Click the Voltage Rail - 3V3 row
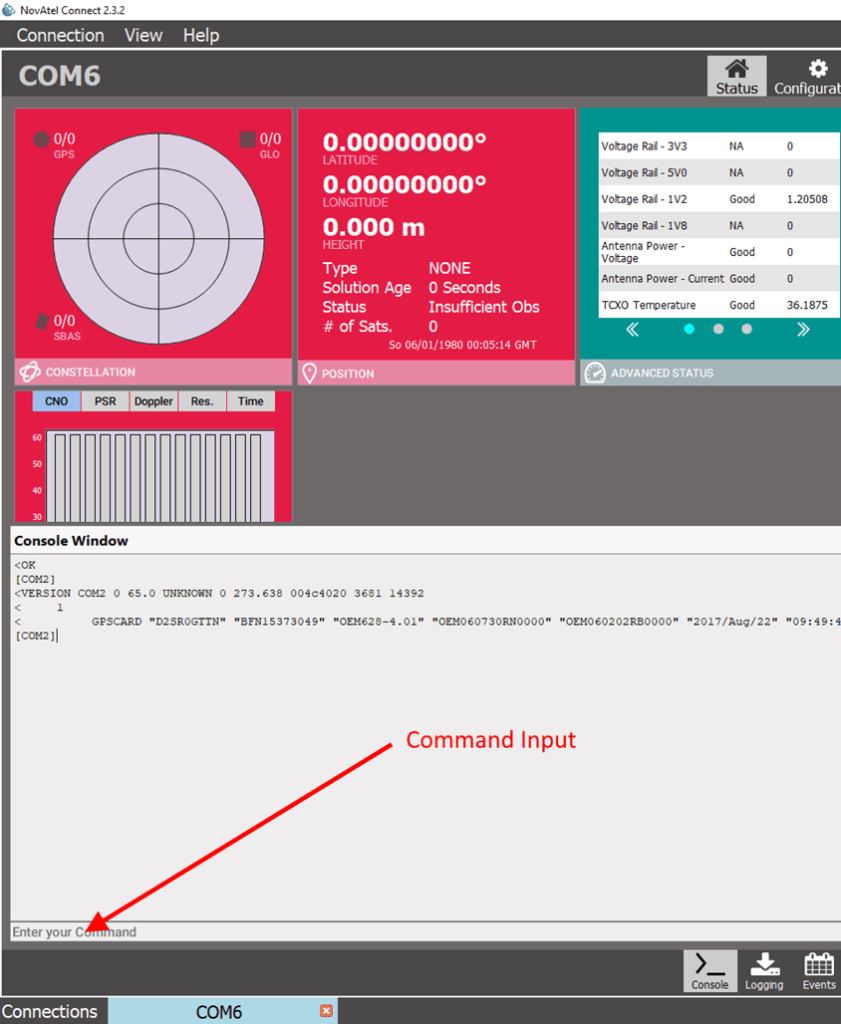This screenshot has width=841, height=1024. coord(719,146)
